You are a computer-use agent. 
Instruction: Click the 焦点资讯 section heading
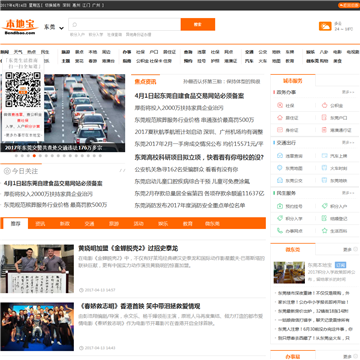(145, 82)
